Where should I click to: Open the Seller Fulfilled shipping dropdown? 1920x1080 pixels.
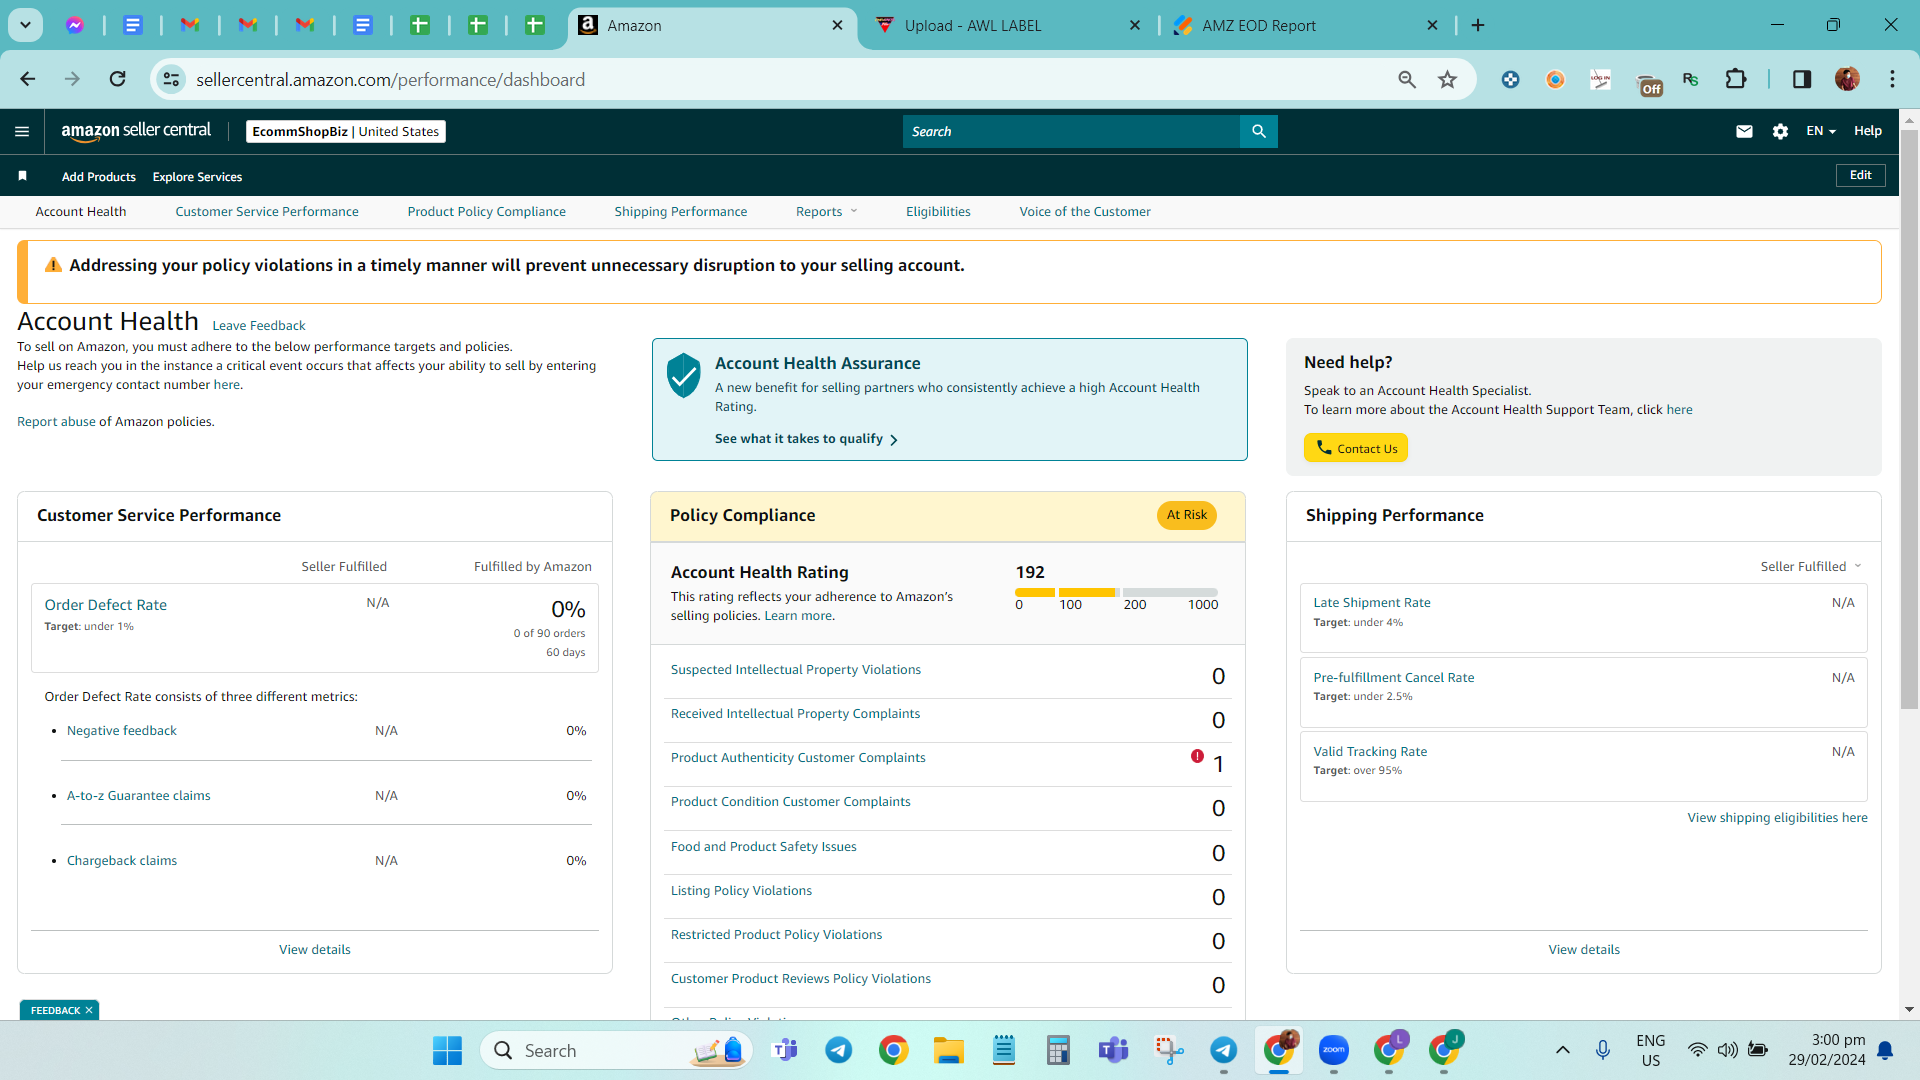click(x=1811, y=566)
